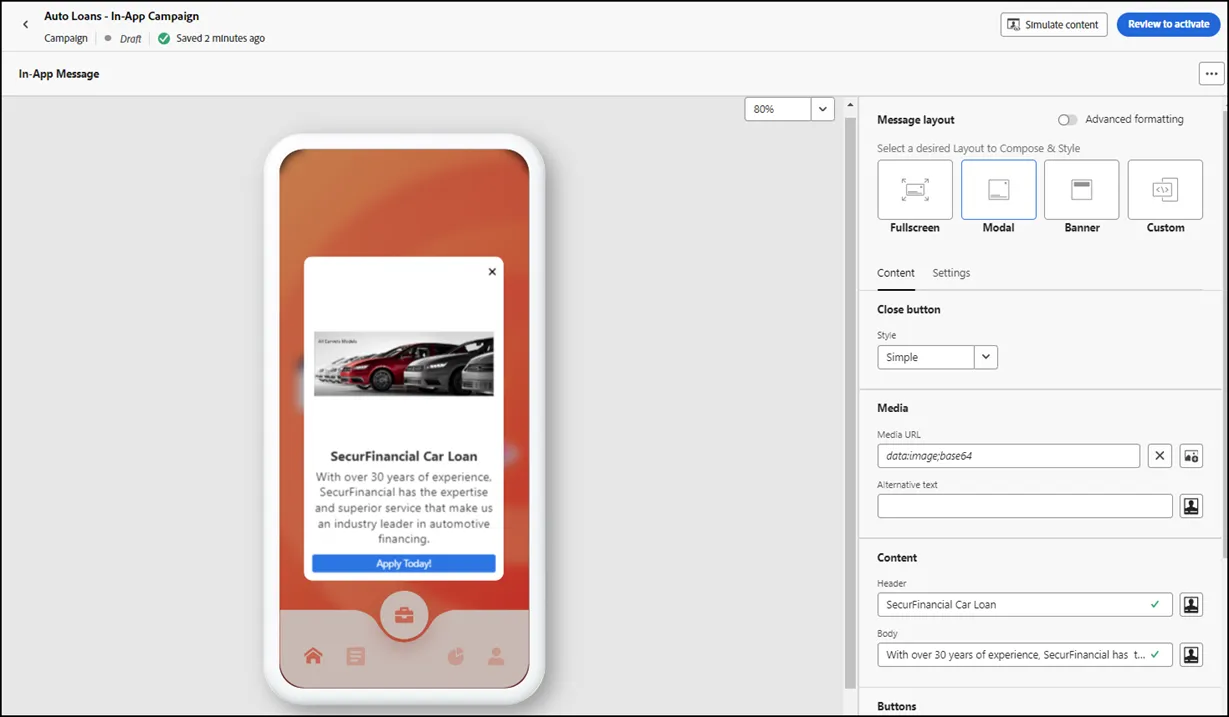Open personalization icon for Alternative text
This screenshot has height=717, width=1229.
pos(1191,506)
